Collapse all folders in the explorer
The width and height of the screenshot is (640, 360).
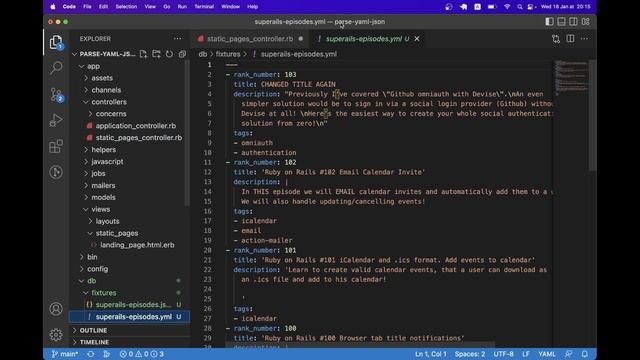tap(182, 54)
